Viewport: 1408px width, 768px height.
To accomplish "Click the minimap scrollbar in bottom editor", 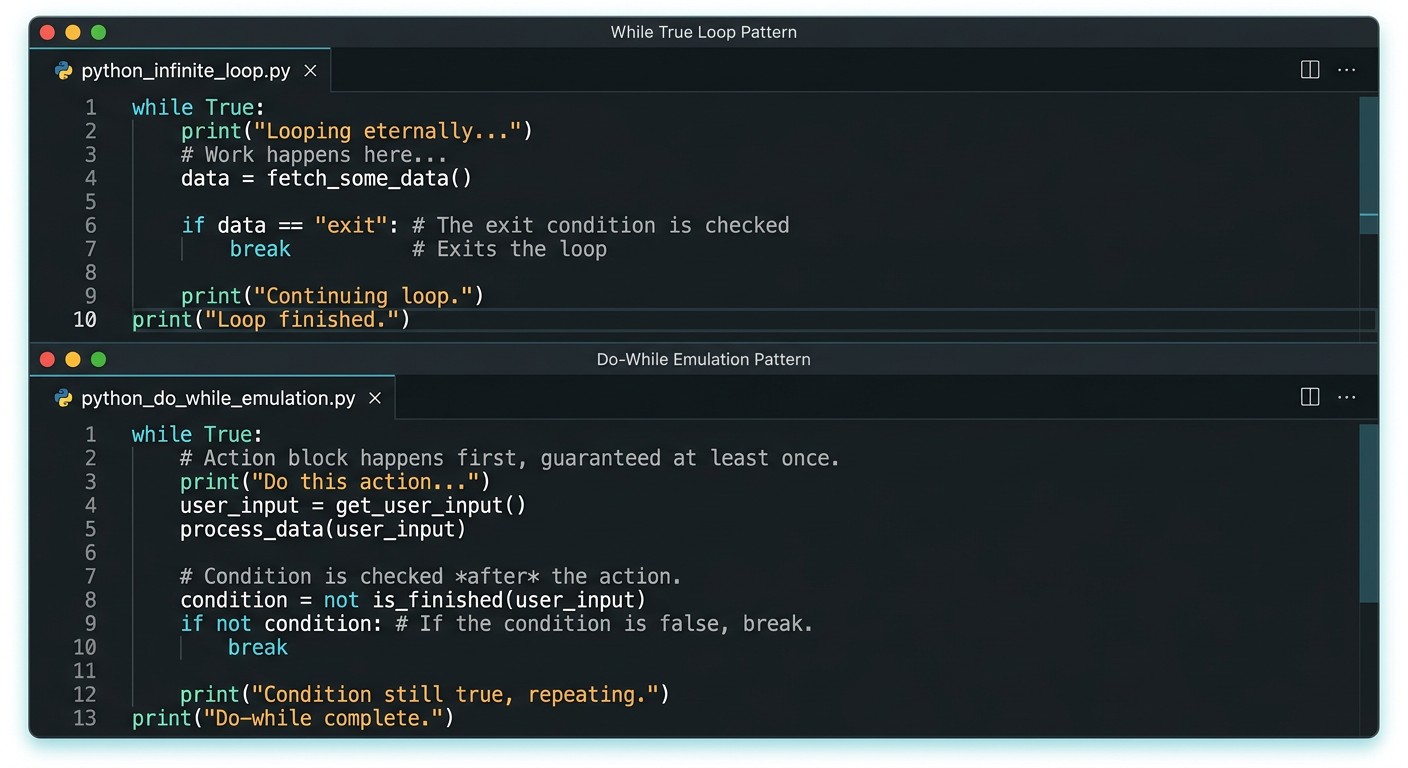I will [x=1369, y=513].
